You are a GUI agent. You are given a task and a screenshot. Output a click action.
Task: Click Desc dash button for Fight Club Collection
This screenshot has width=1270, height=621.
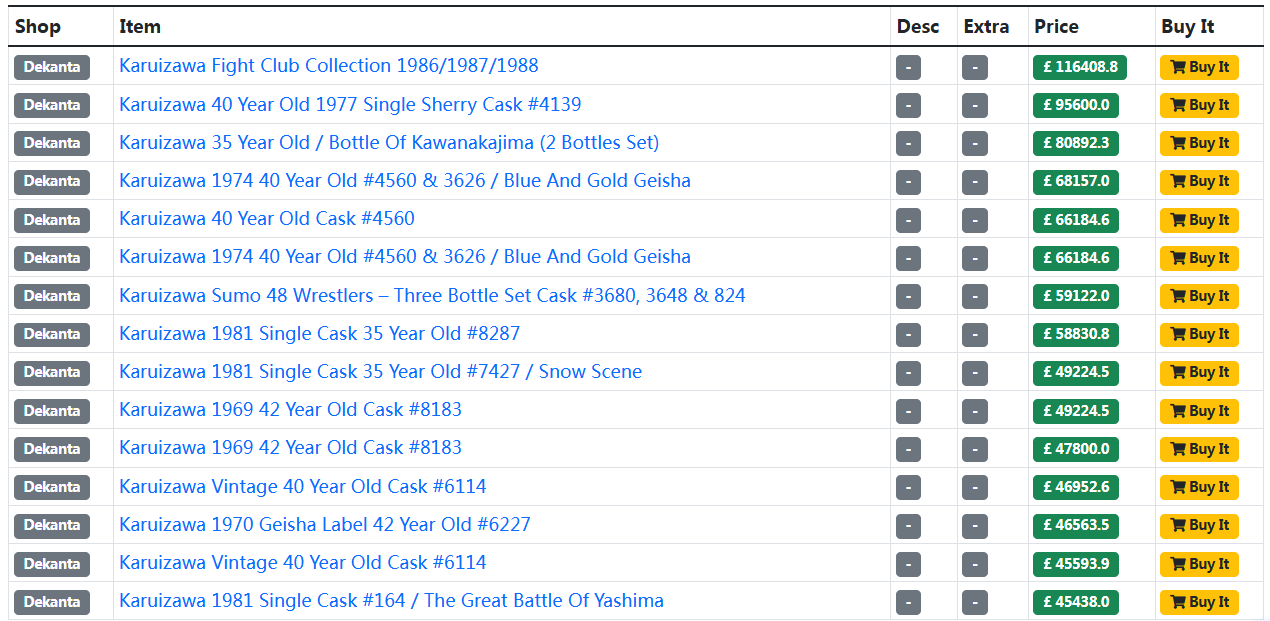[908, 67]
